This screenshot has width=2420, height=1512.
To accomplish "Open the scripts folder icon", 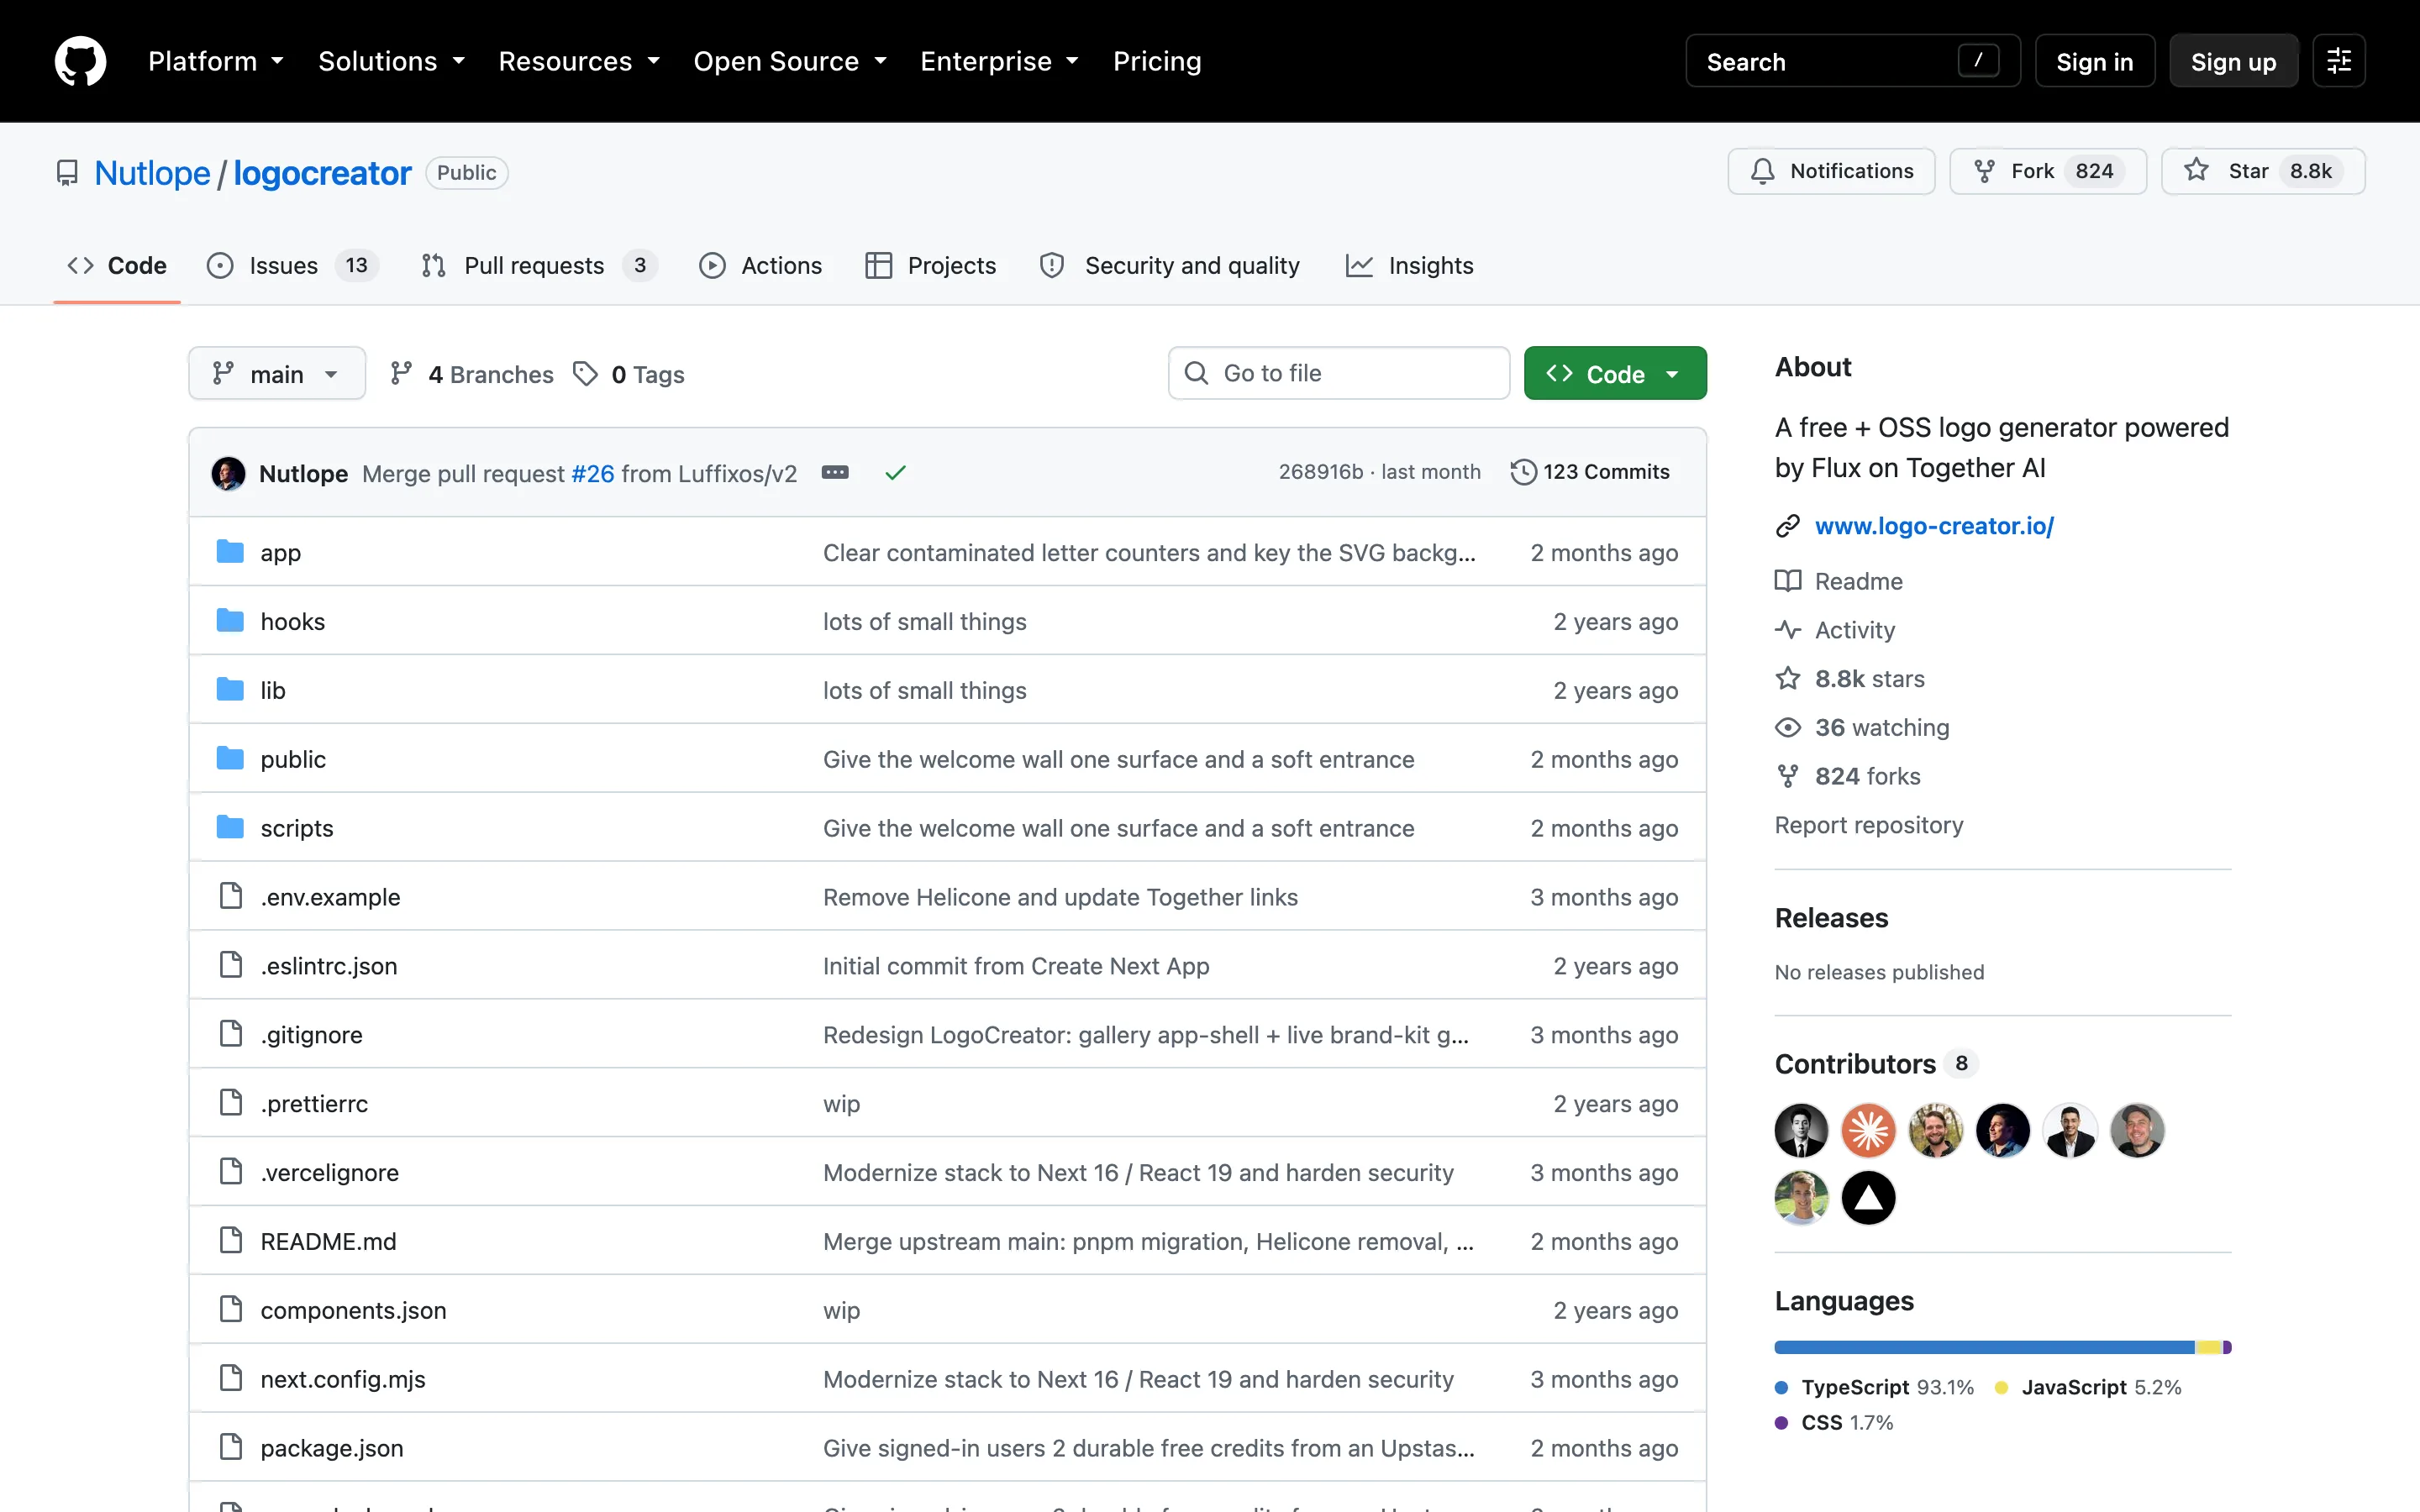I will tap(230, 828).
